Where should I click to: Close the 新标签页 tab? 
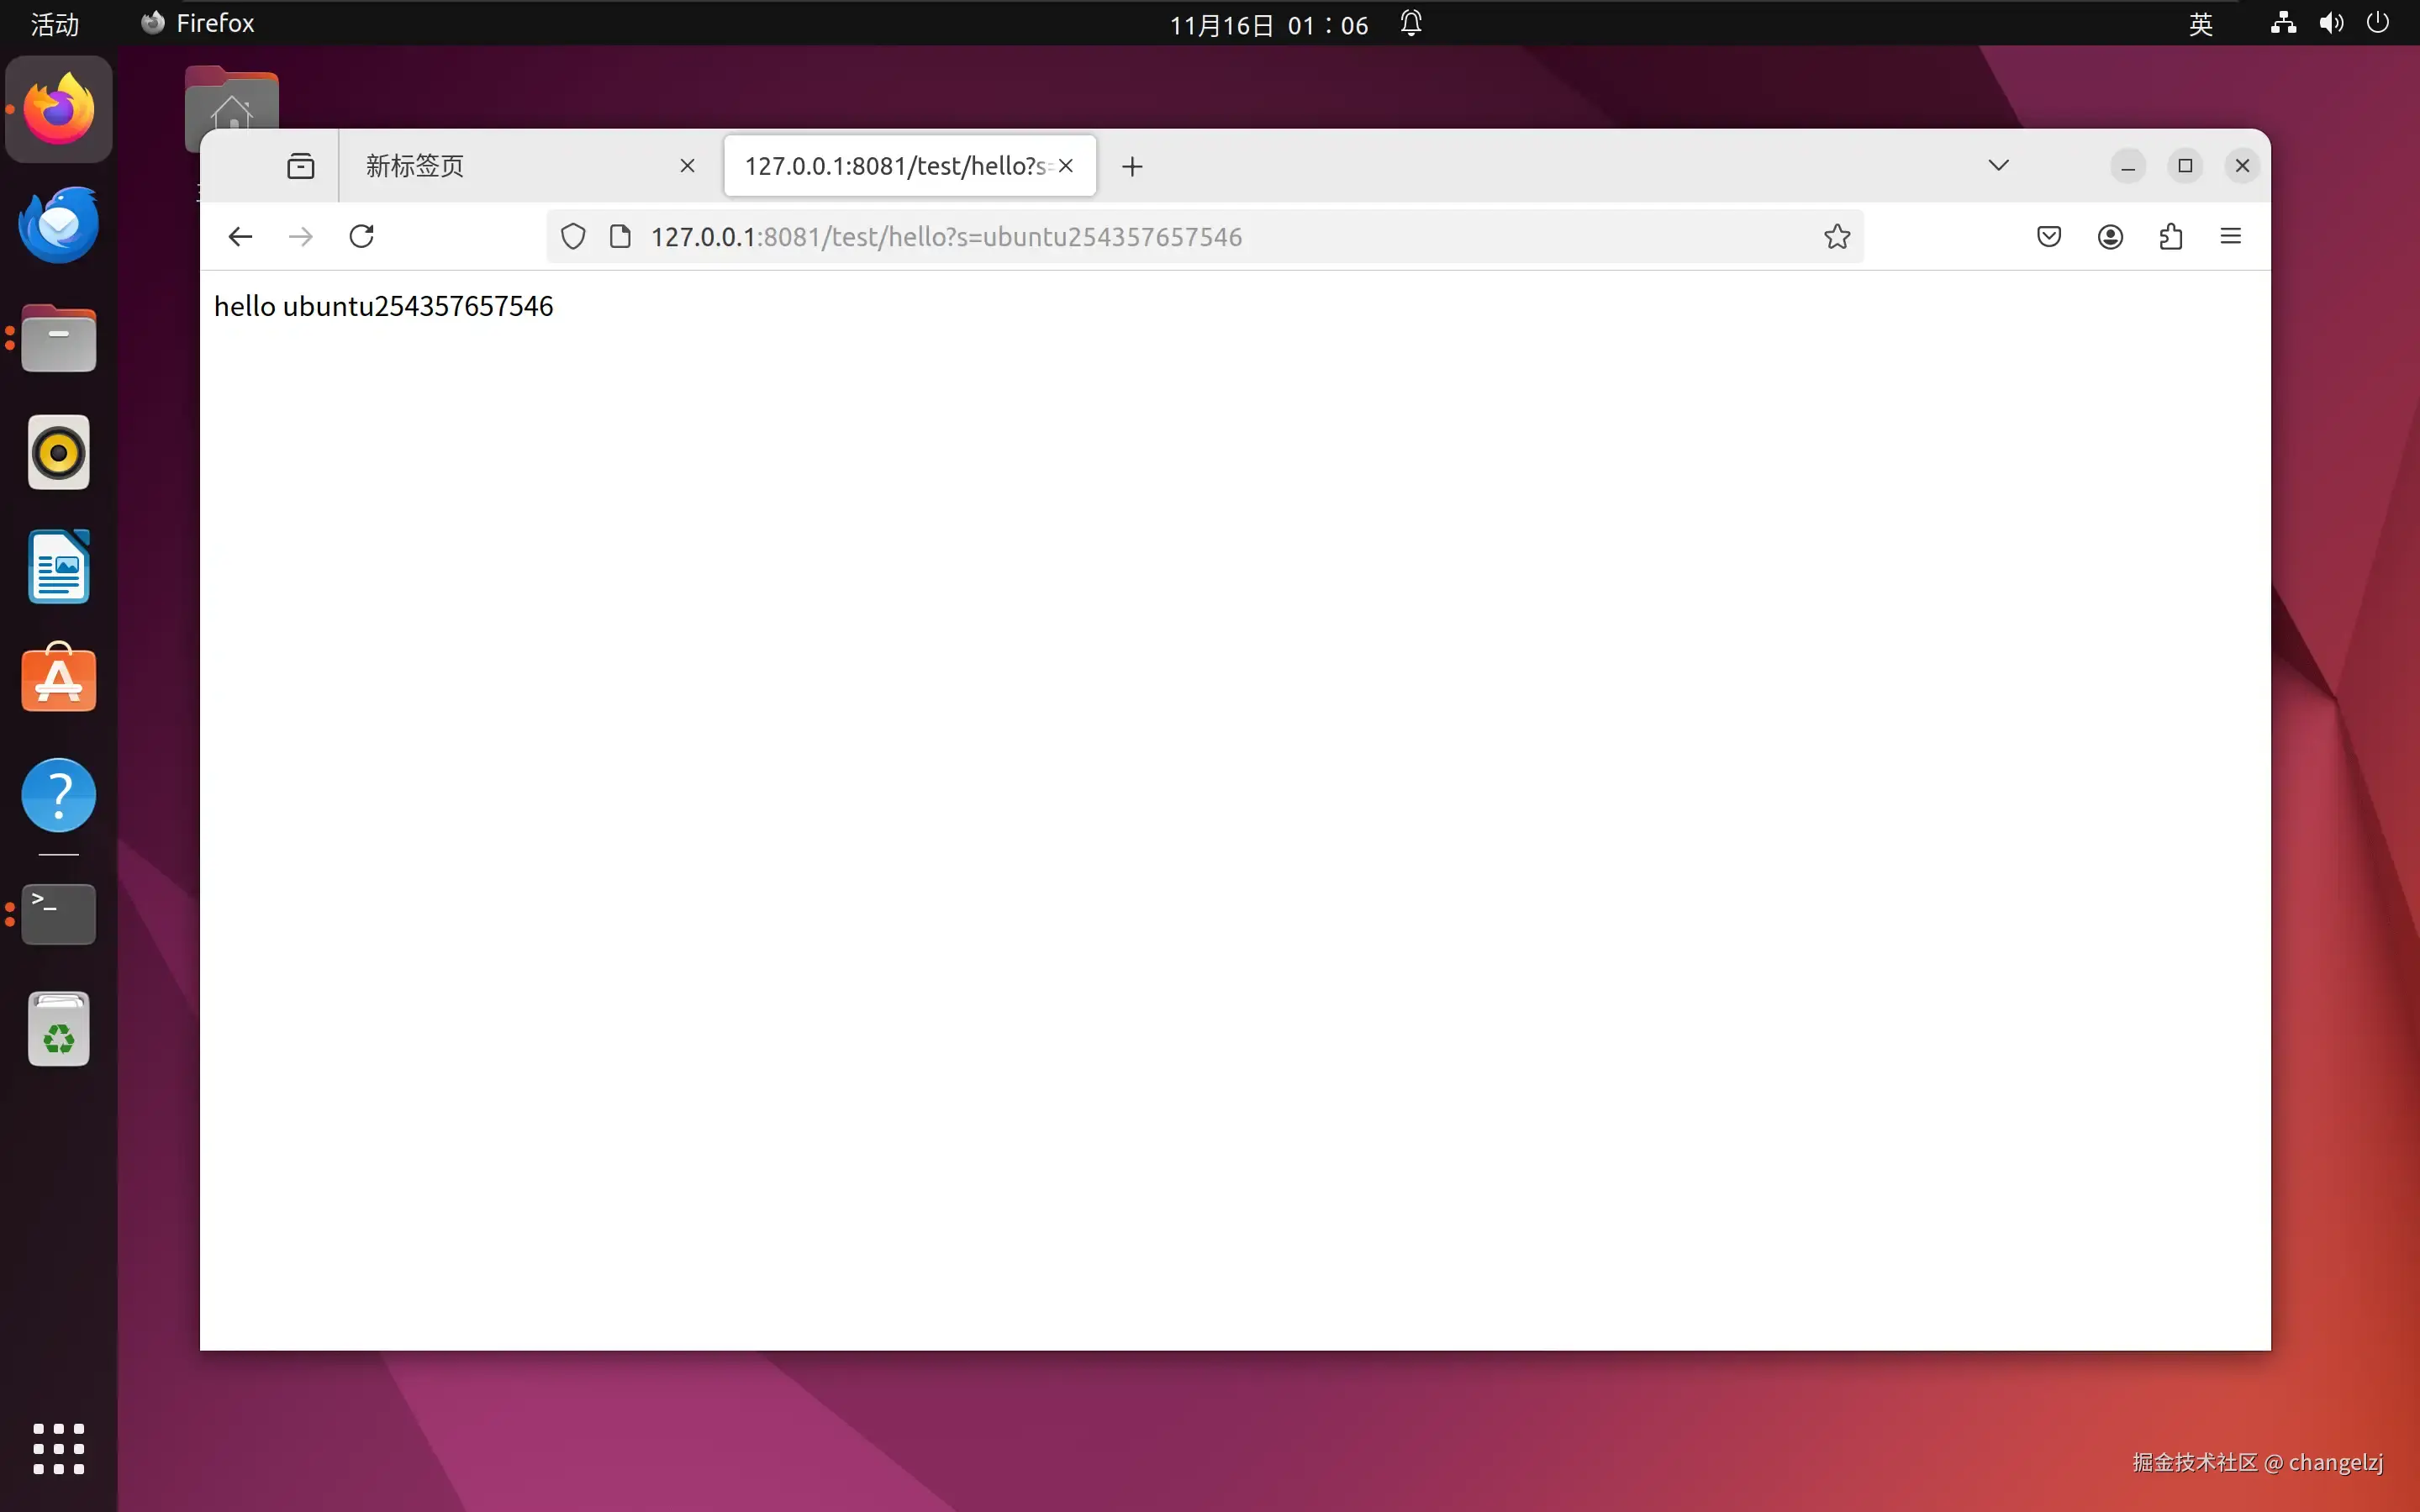[687, 166]
